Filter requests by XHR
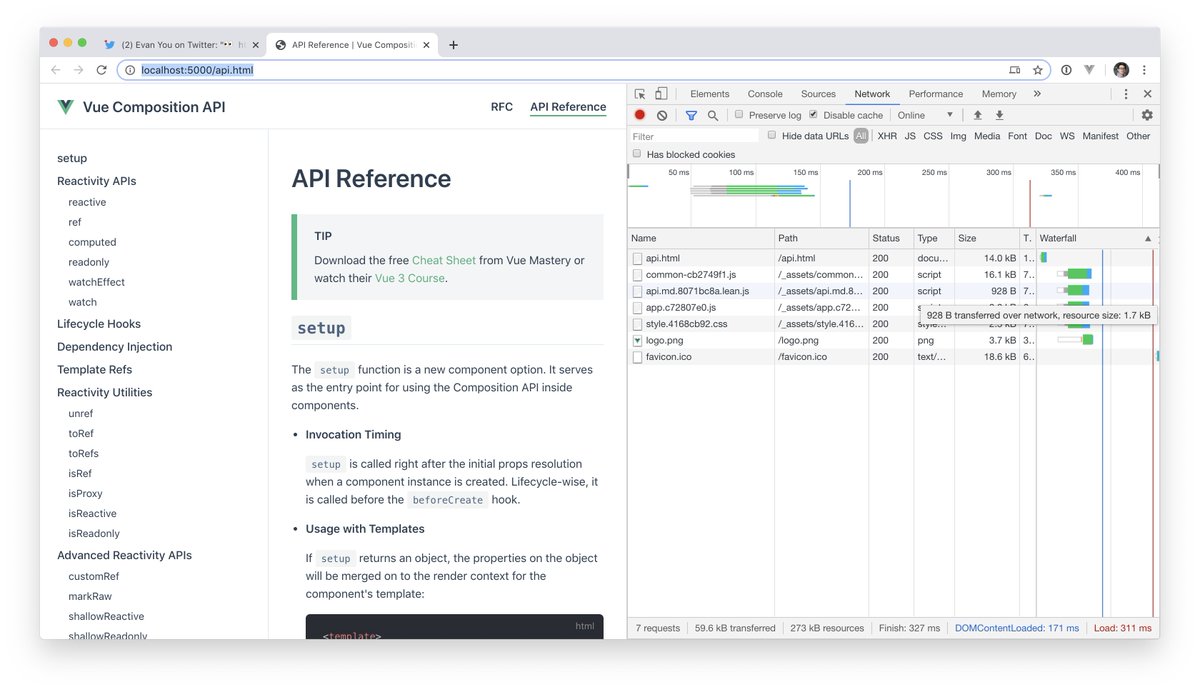The height and width of the screenshot is (692, 1200). [887, 136]
